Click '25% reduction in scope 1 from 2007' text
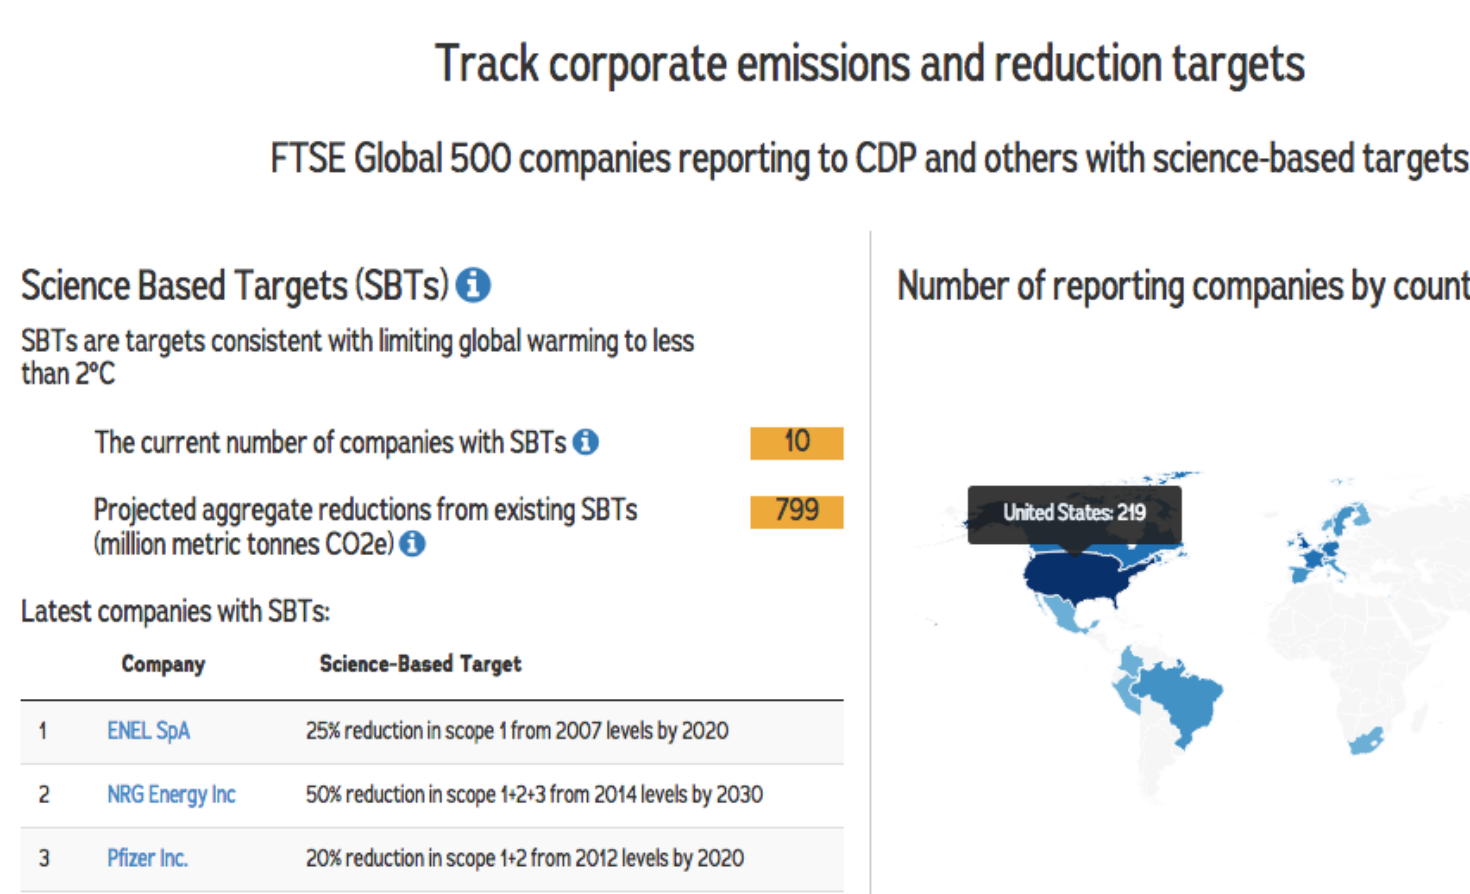This screenshot has height=894, width=1470. pyautogui.click(x=517, y=731)
